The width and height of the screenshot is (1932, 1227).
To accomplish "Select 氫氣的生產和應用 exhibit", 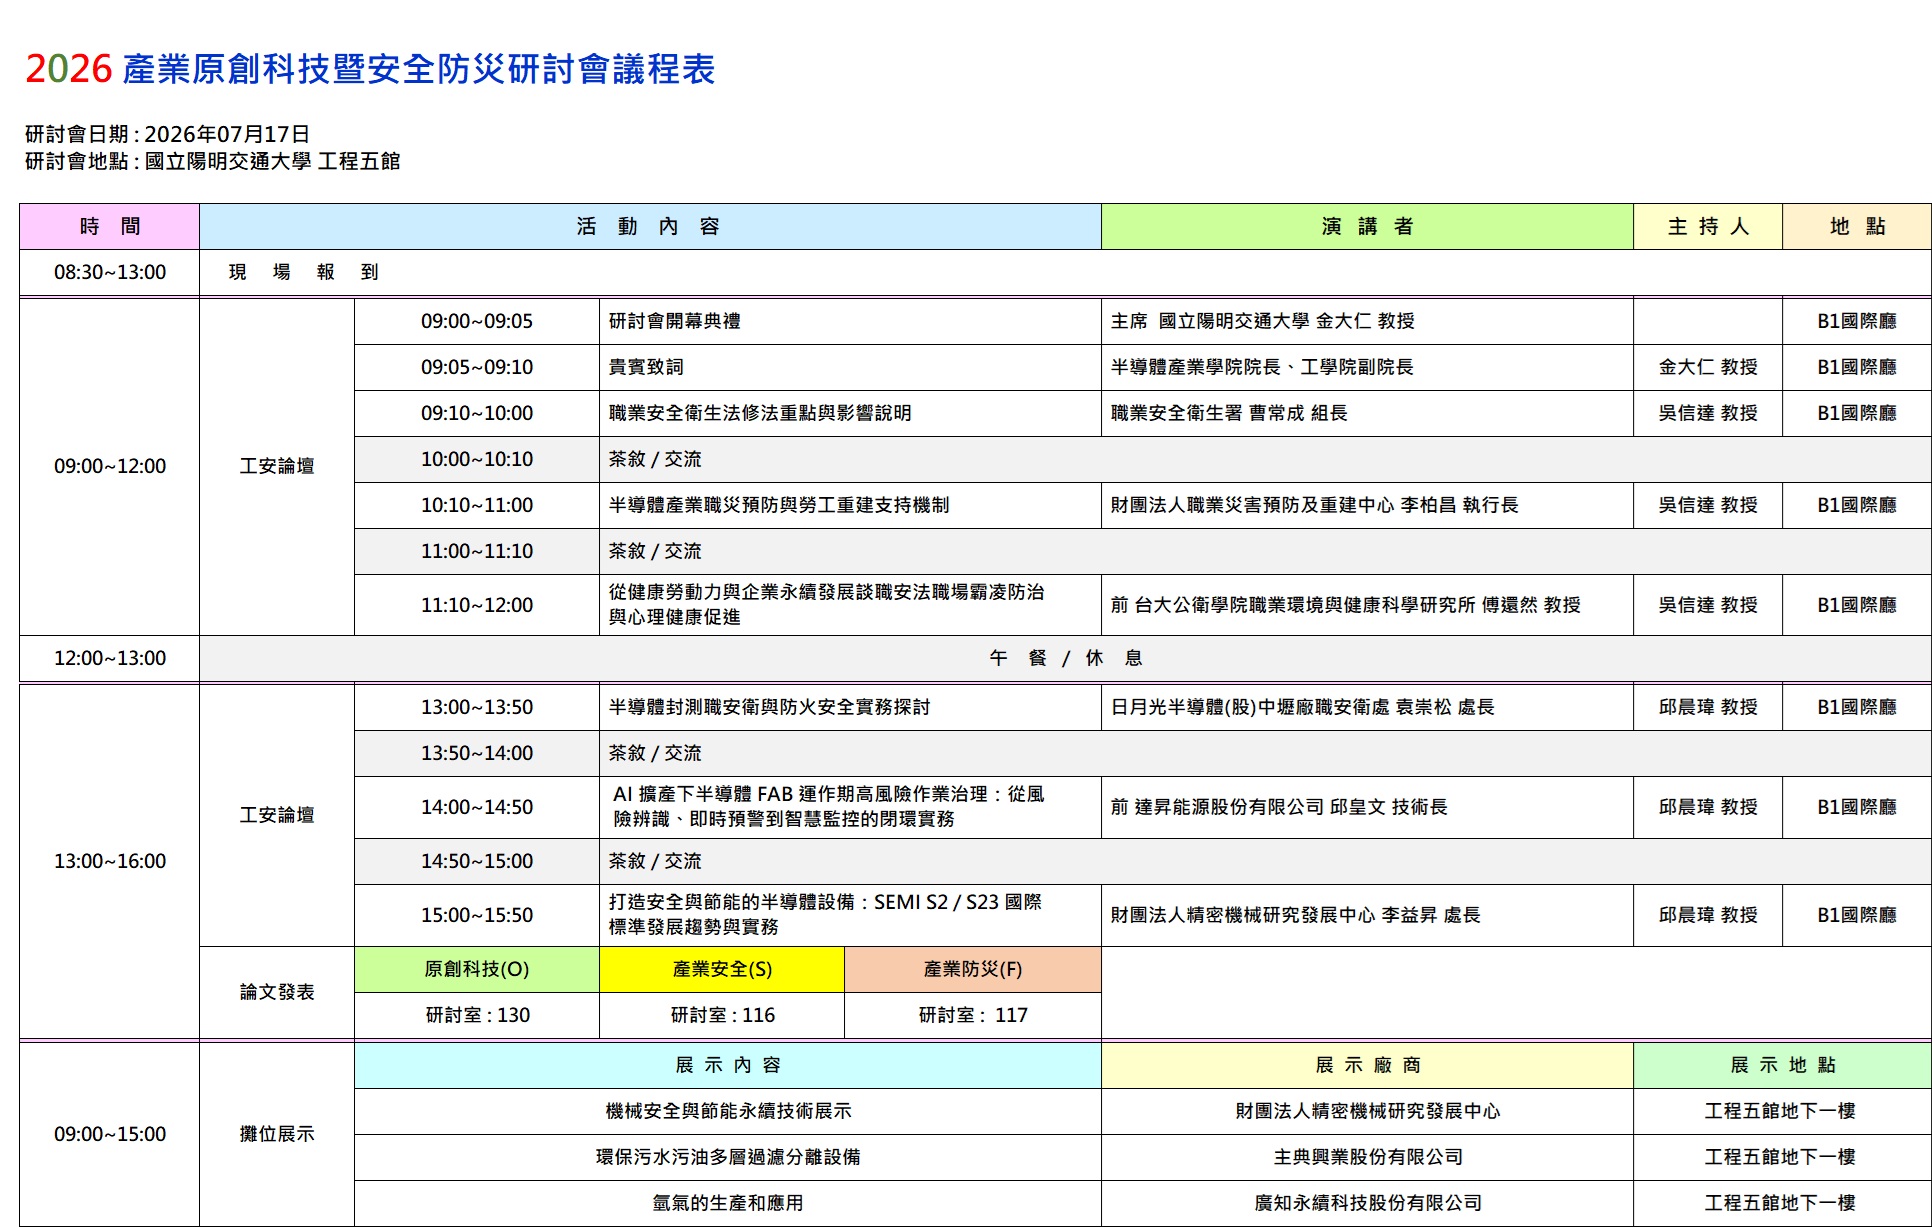I will (x=728, y=1203).
